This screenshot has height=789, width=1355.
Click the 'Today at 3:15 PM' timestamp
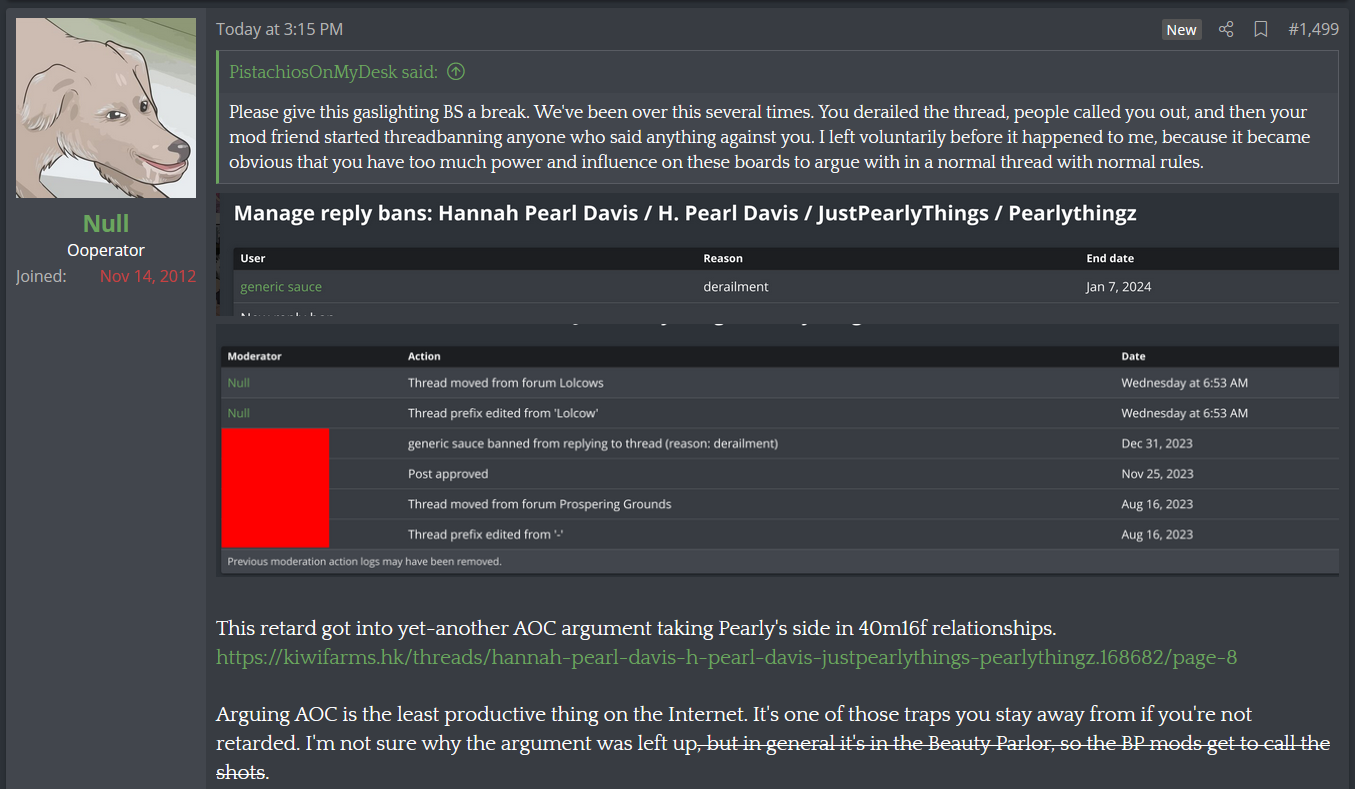pos(279,29)
